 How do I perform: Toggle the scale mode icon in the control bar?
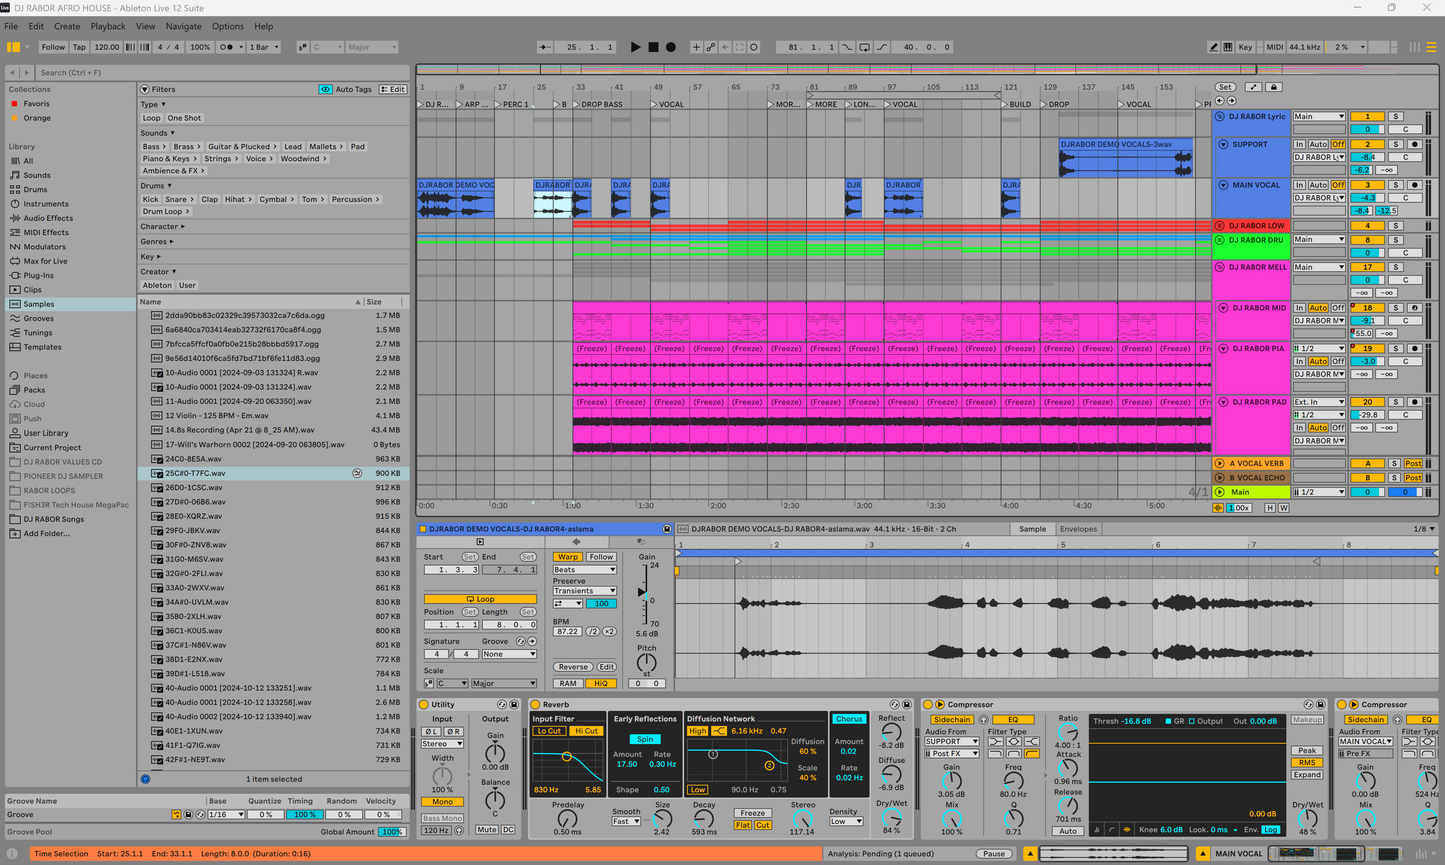(x=303, y=47)
